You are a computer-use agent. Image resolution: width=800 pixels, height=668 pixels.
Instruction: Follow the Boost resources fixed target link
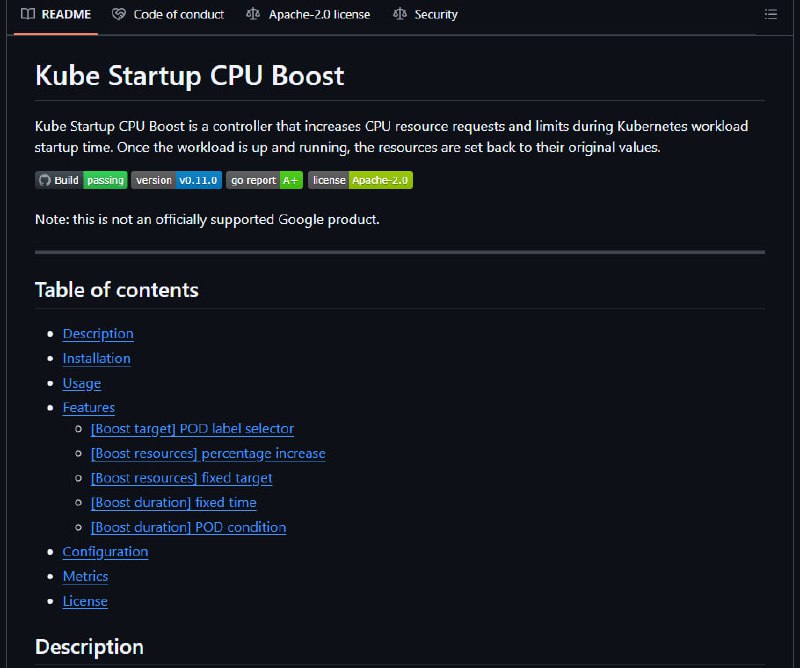point(182,478)
